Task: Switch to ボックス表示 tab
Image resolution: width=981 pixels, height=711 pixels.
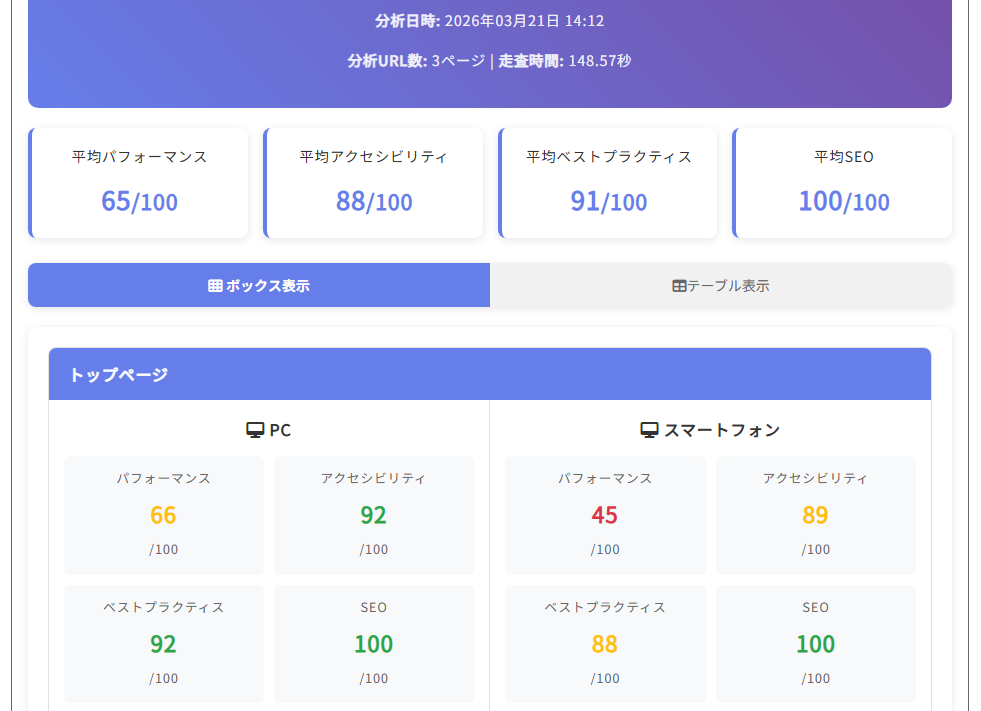Action: 259,285
